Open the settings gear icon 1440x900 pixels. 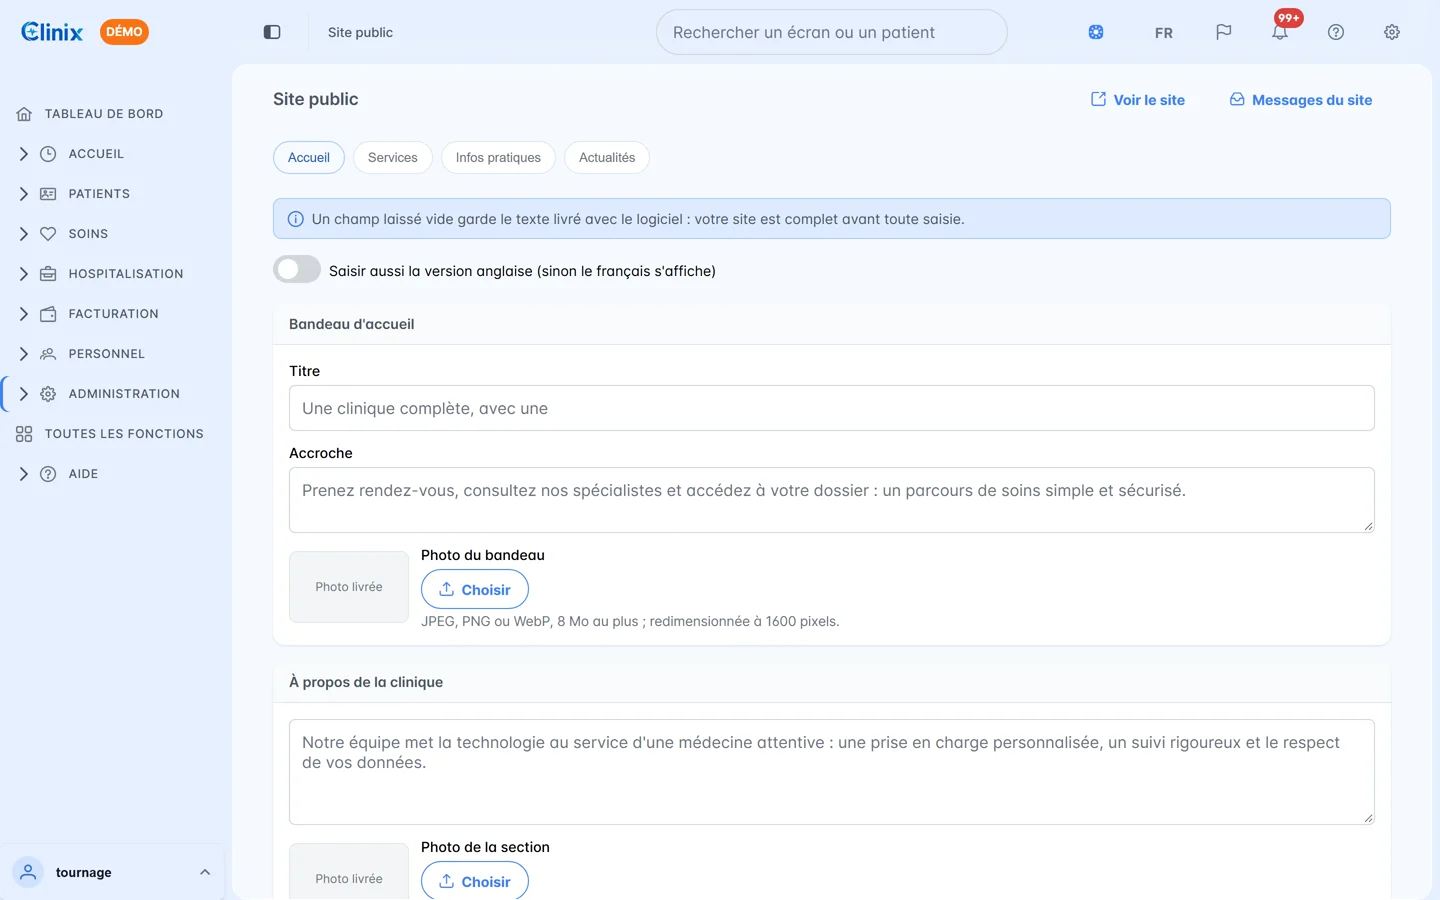pos(1392,32)
